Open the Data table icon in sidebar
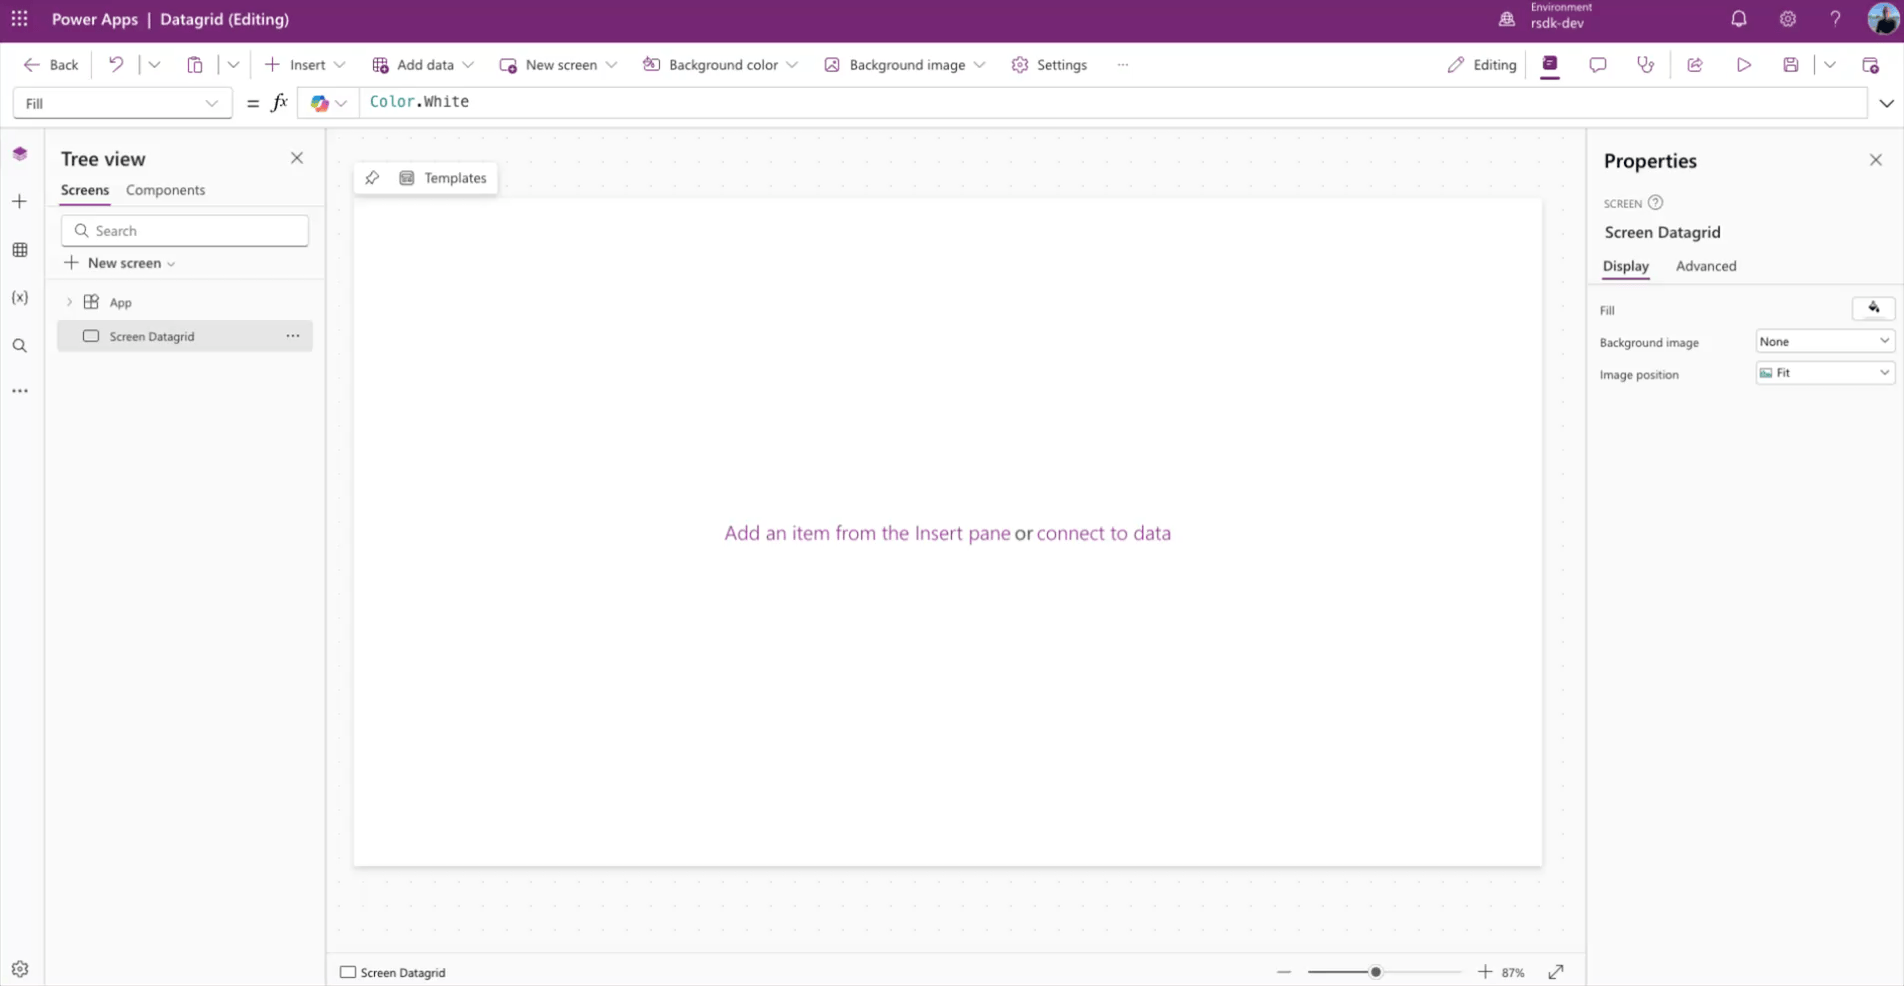 [20, 250]
